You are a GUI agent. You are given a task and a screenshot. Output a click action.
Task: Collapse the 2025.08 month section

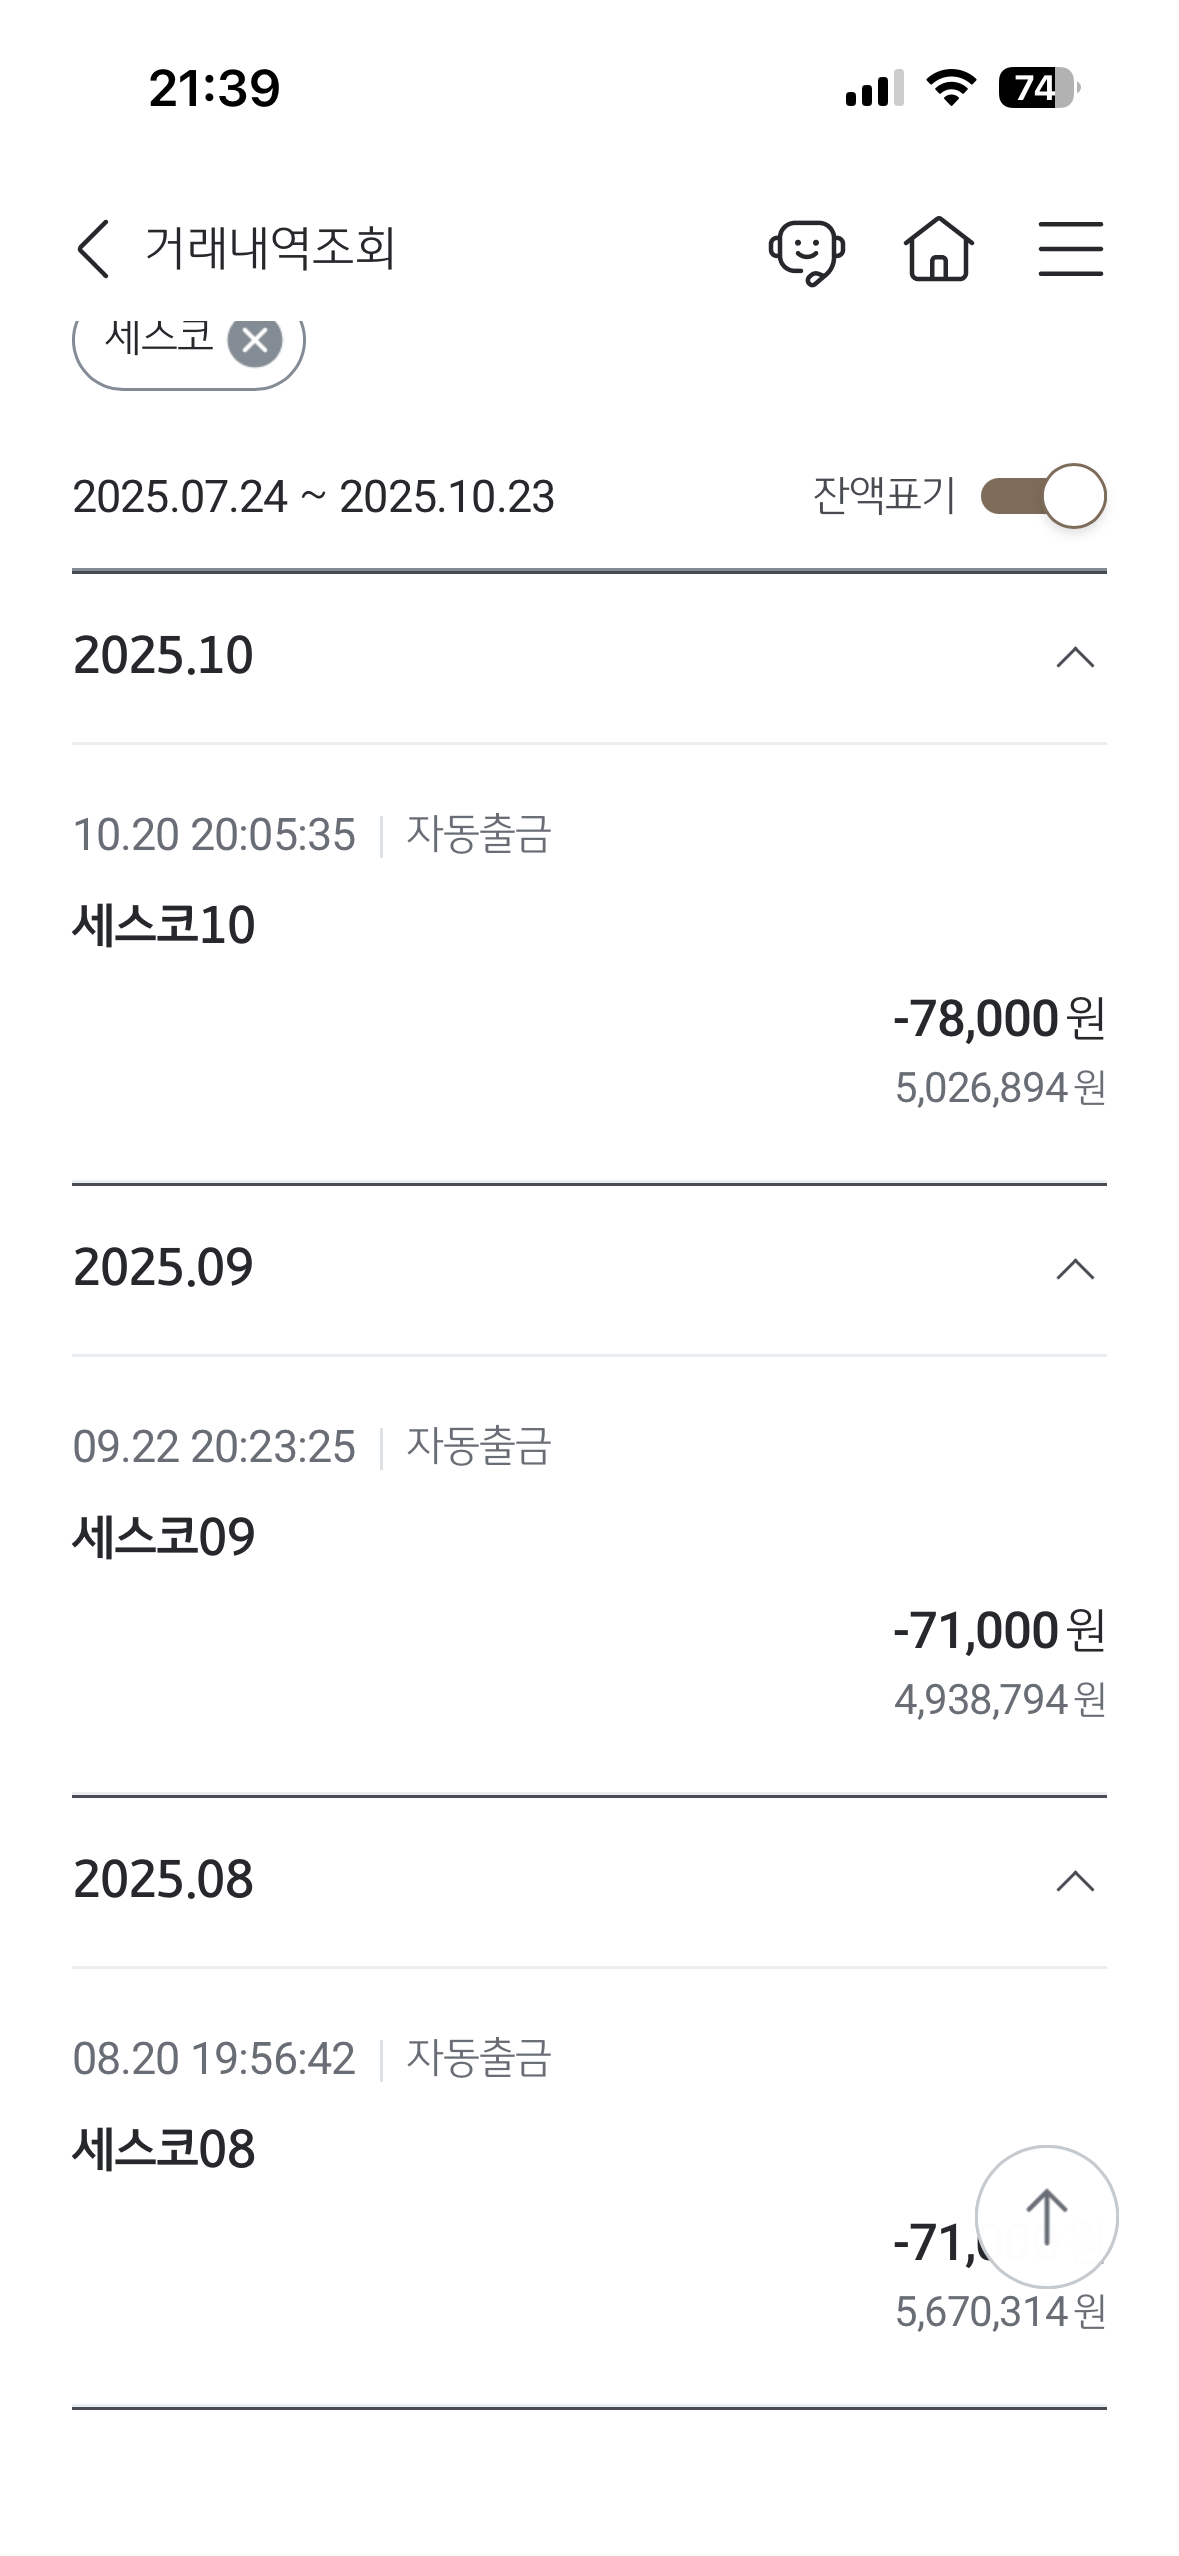(1075, 1881)
